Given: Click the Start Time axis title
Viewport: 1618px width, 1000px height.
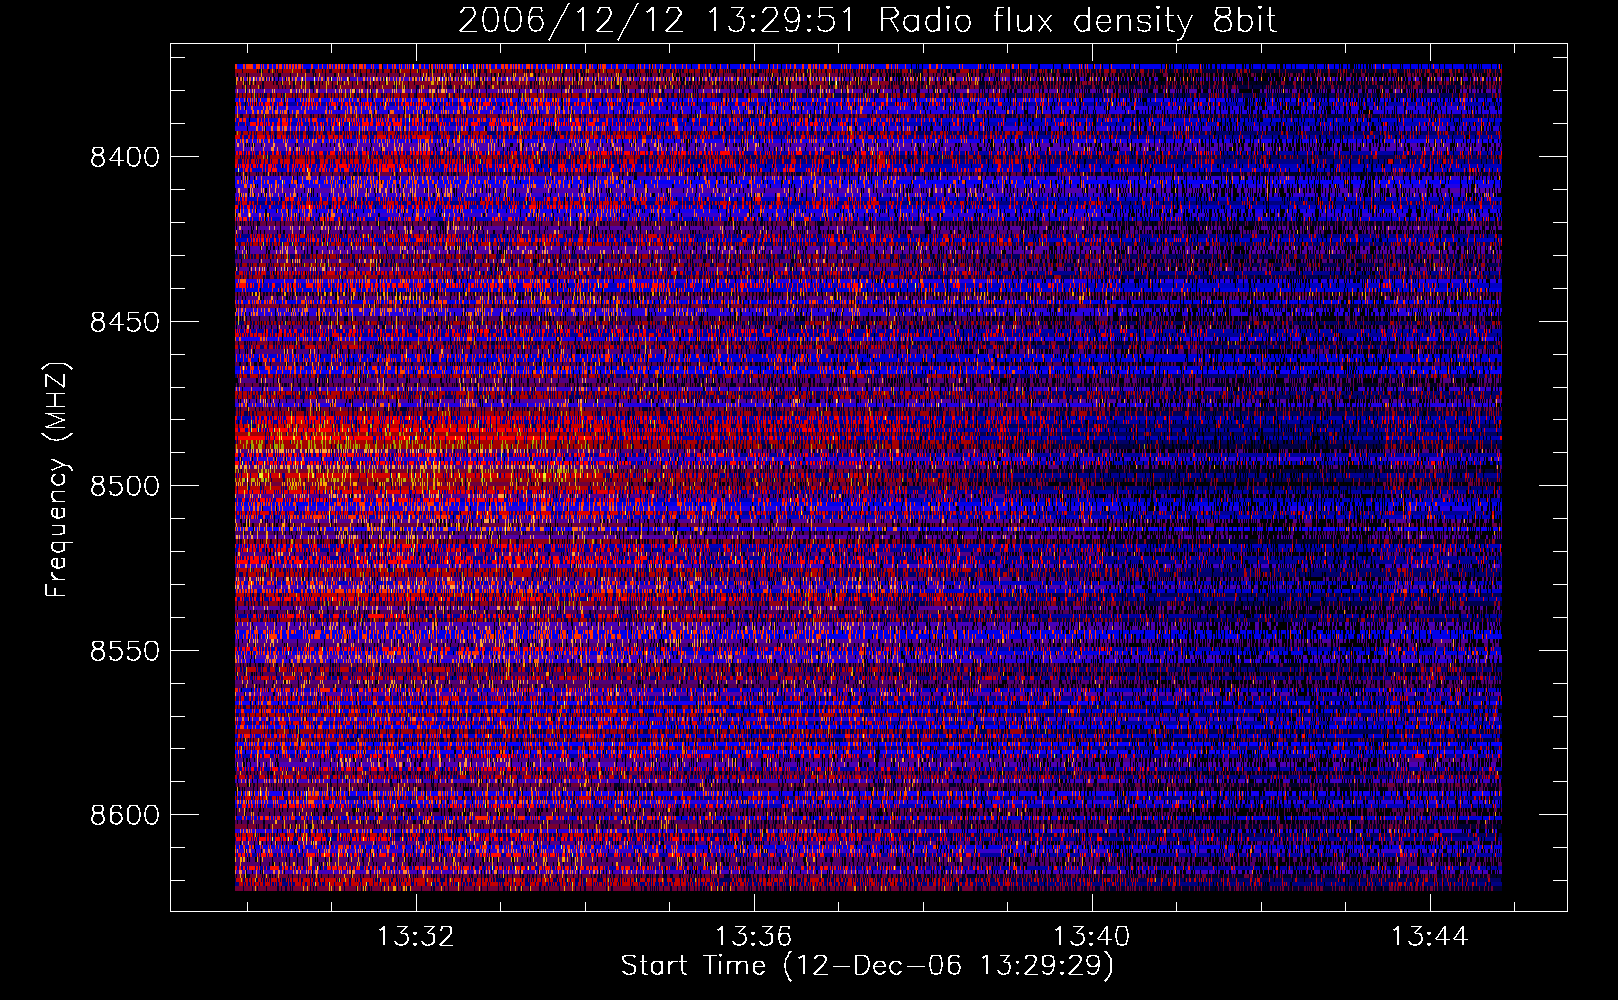Looking at the screenshot, I should pos(867,966).
